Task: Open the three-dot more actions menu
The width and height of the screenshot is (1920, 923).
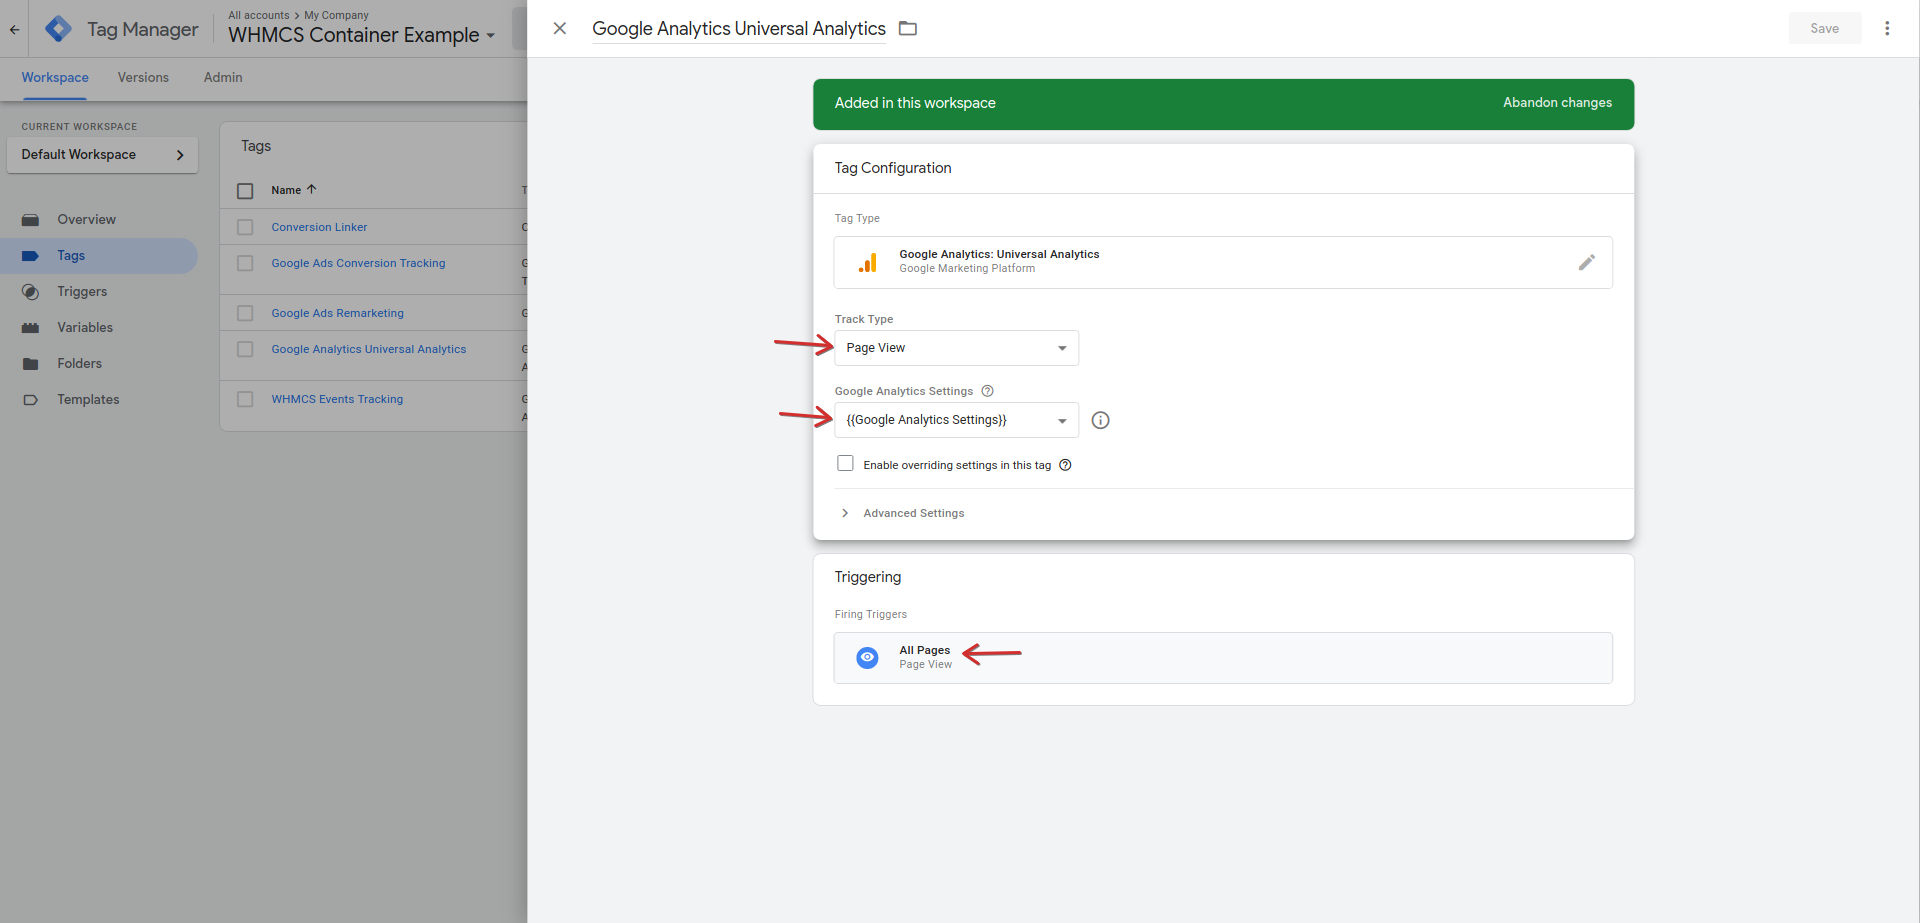Action: coord(1887,29)
